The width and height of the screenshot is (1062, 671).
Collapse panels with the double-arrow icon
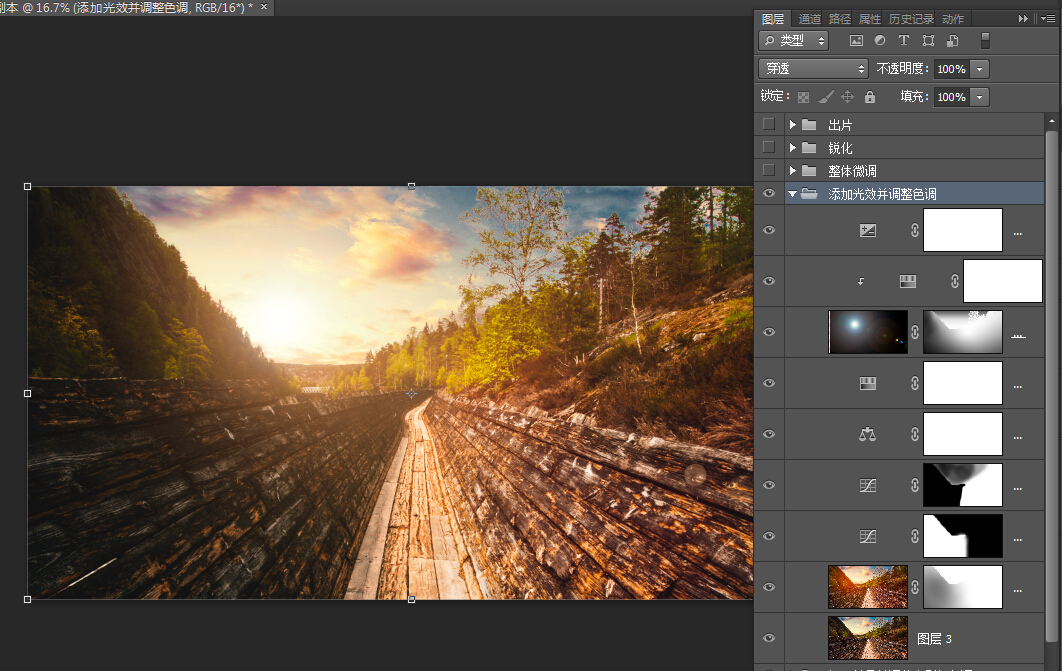1023,19
